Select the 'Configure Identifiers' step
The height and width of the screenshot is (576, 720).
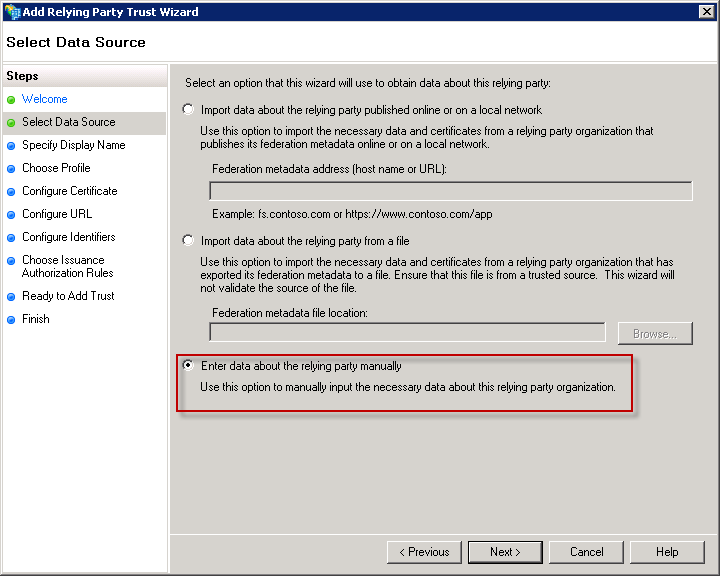tap(69, 237)
